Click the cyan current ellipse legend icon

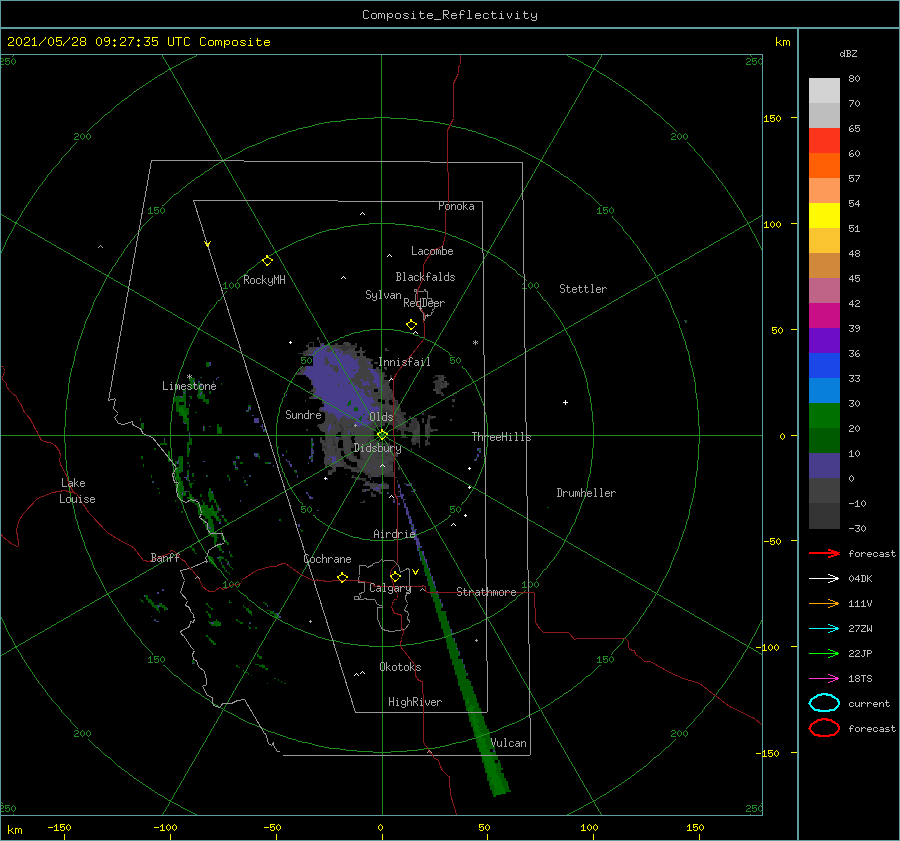click(x=824, y=703)
